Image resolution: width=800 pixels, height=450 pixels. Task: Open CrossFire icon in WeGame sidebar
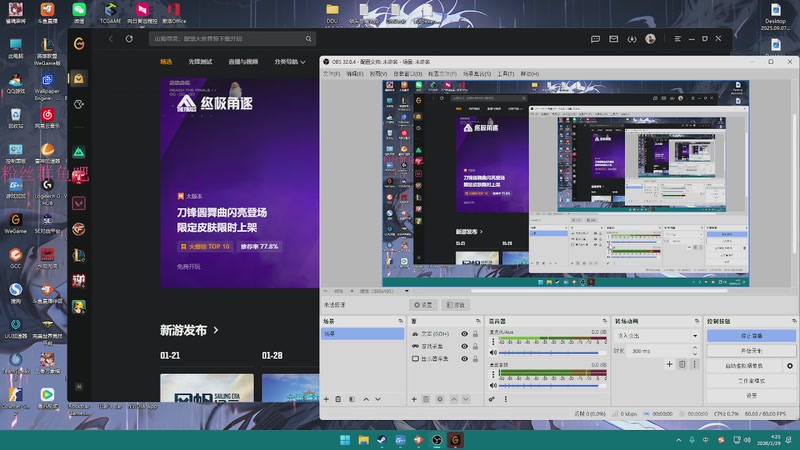pyautogui.click(x=79, y=229)
